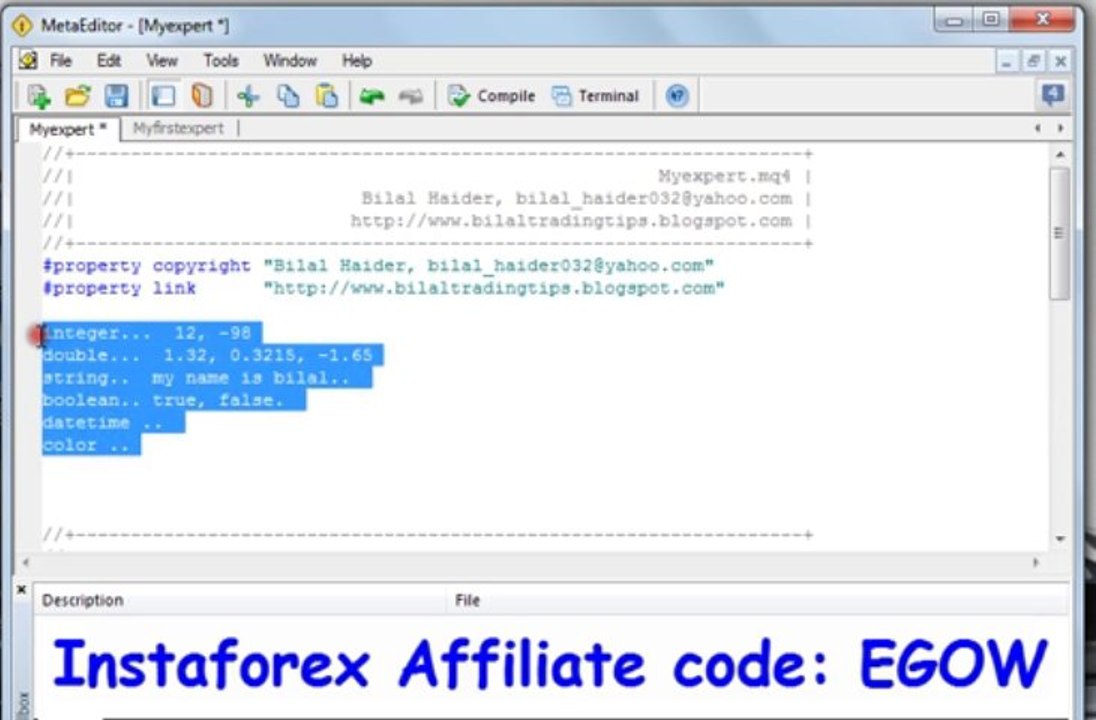Click the '#property copyright' line
Image resolution: width=1096 pixels, height=720 pixels.
click(x=378, y=266)
